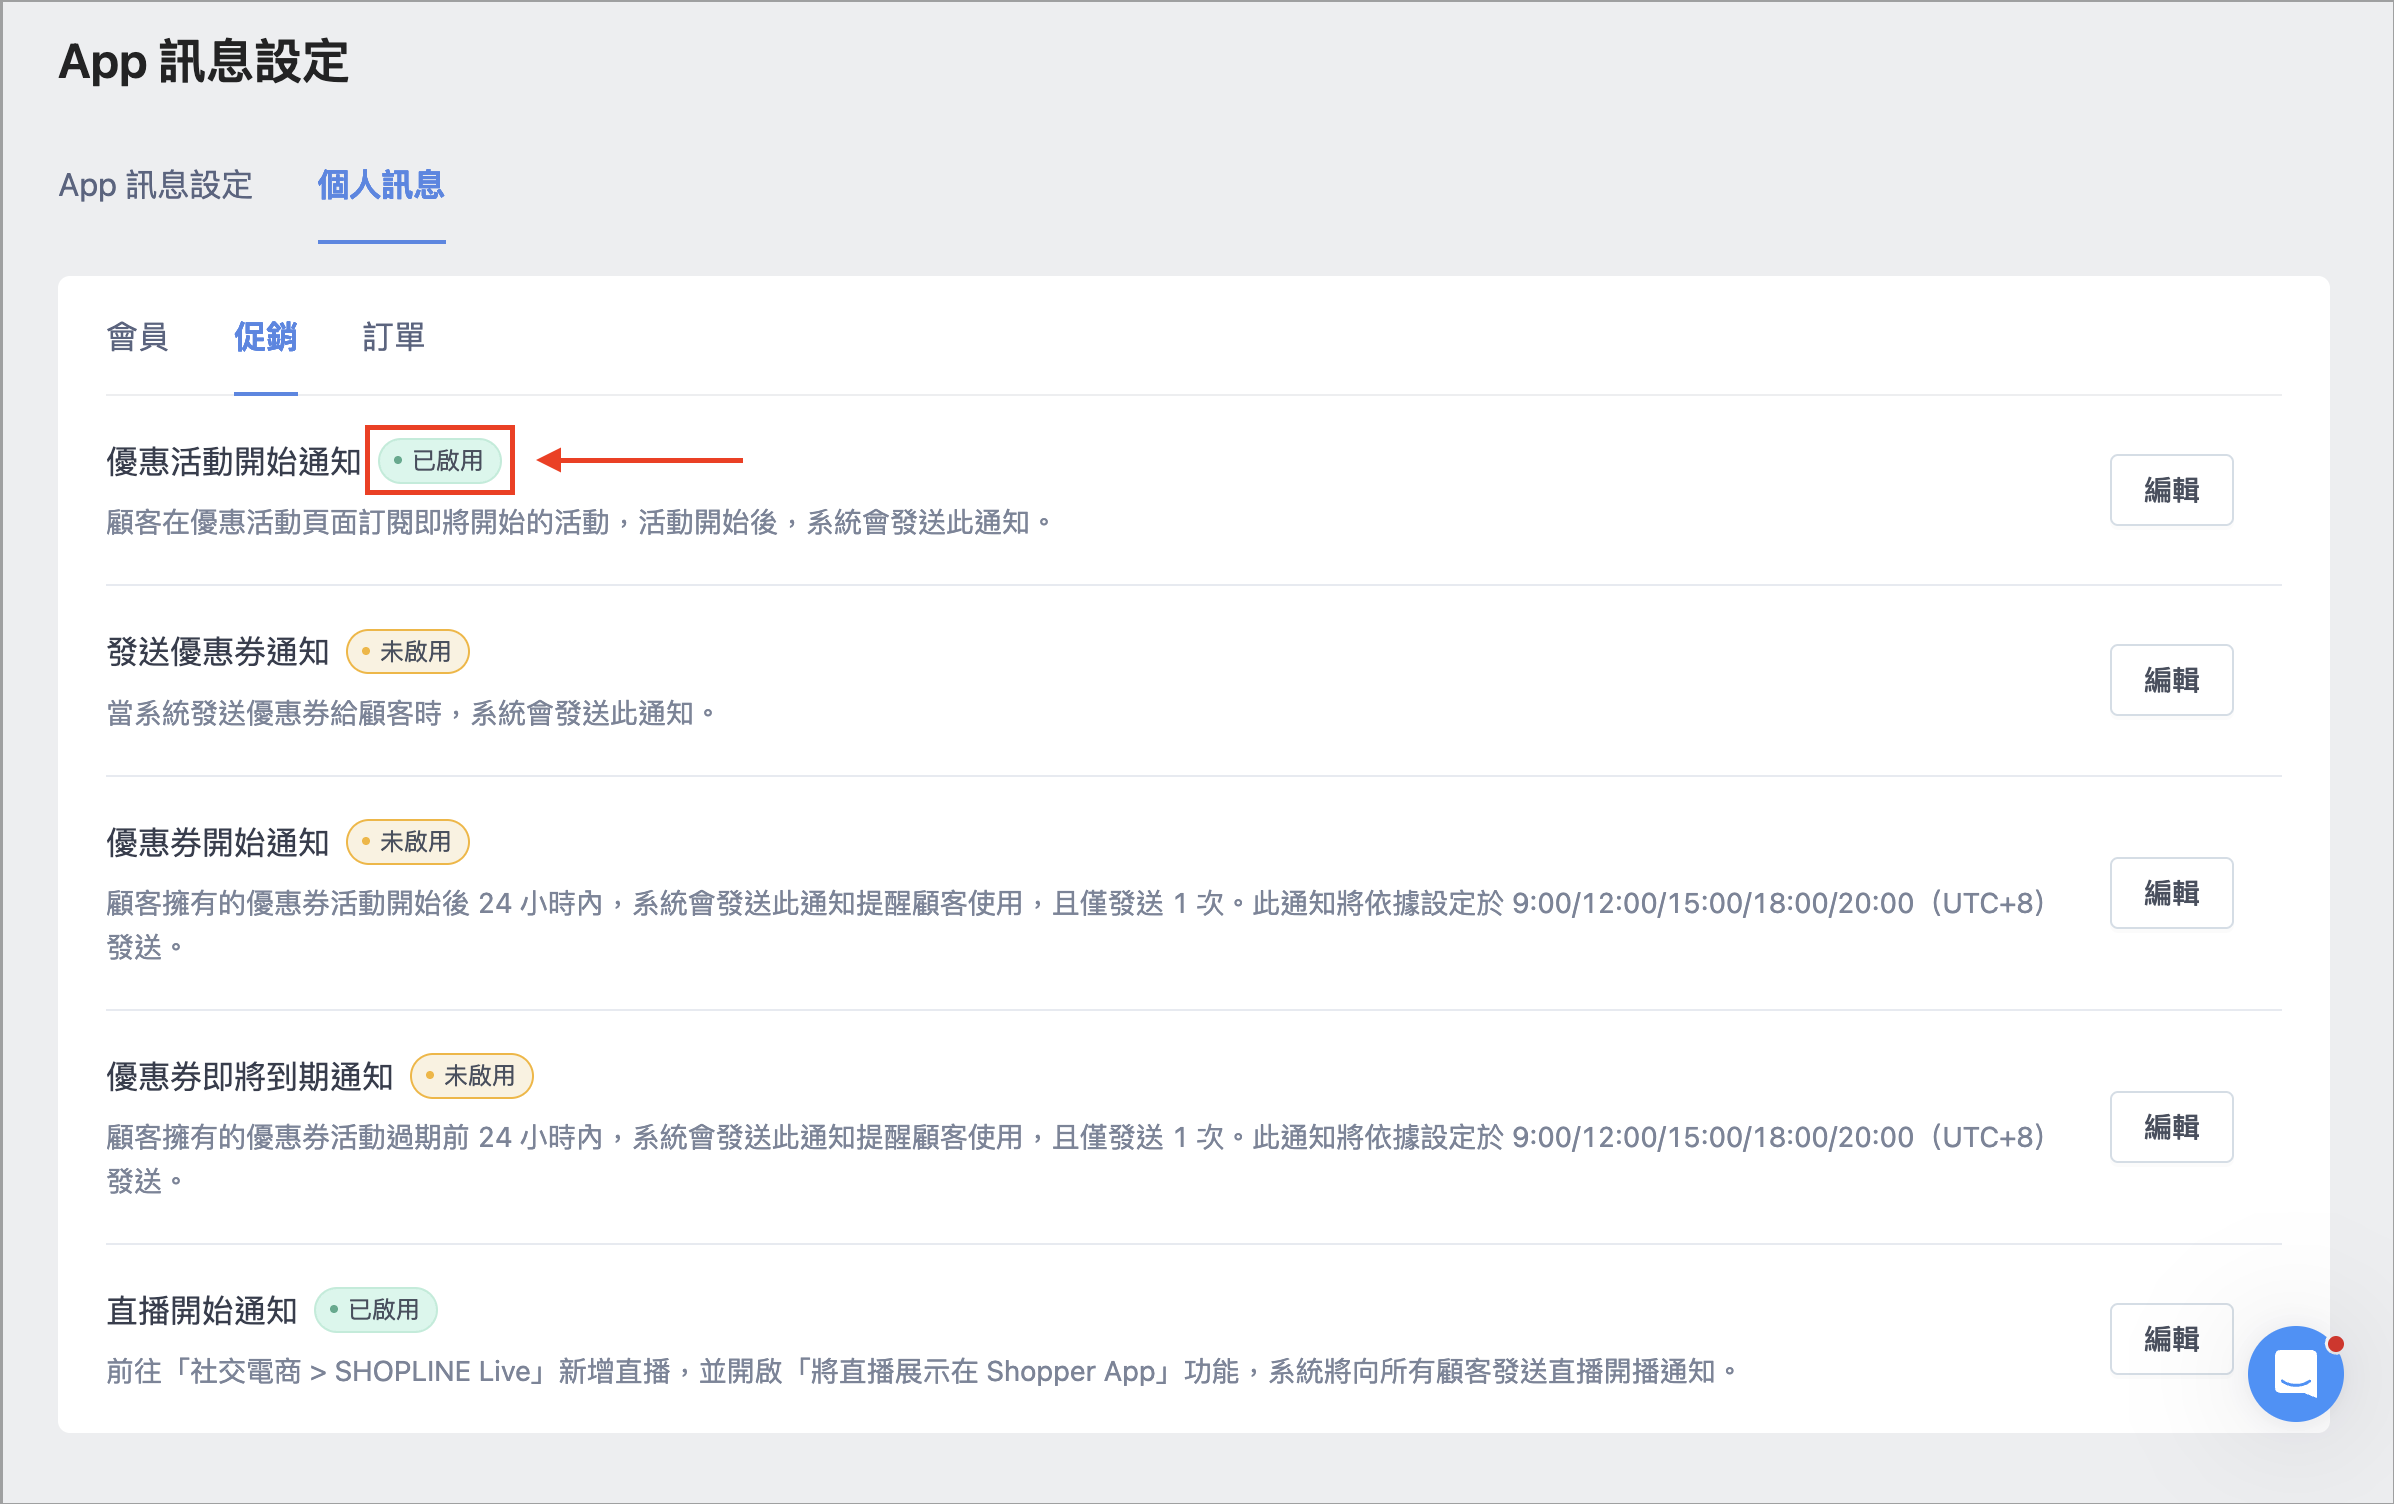Click the 發送優惠券通知 title
Screen dimensions: 2394x1504
point(218,652)
